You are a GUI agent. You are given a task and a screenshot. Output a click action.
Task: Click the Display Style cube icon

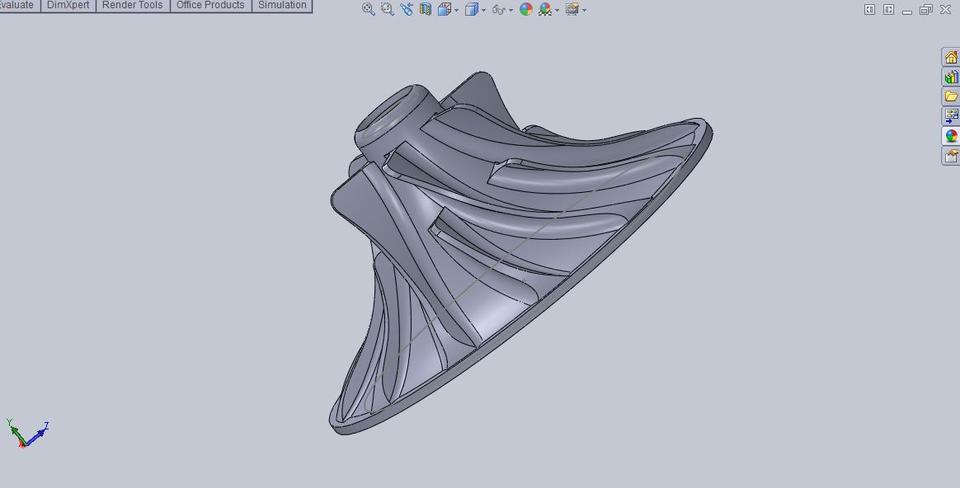pos(471,9)
